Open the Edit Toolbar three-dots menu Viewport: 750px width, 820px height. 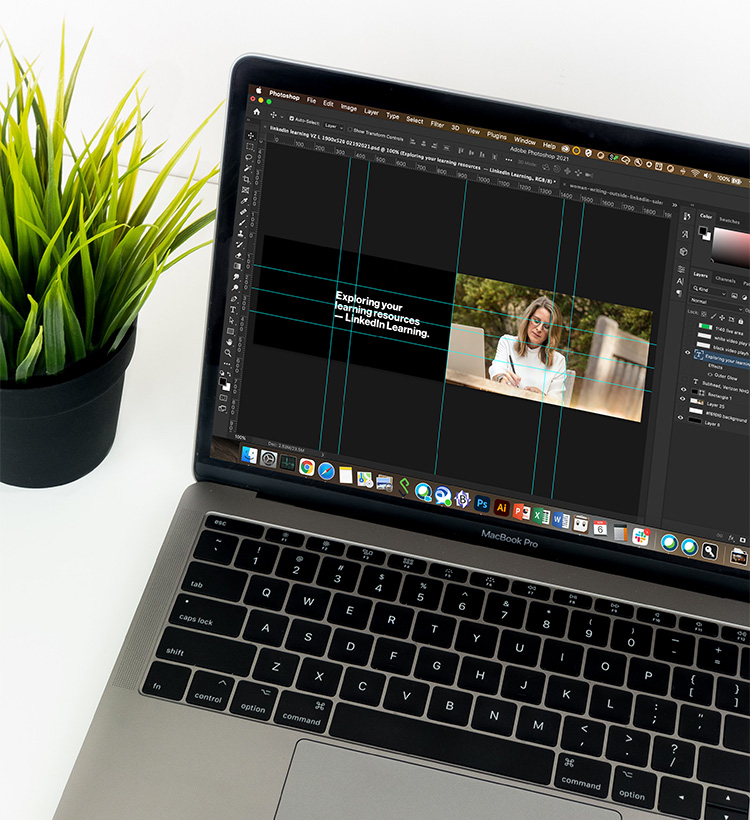click(x=227, y=364)
